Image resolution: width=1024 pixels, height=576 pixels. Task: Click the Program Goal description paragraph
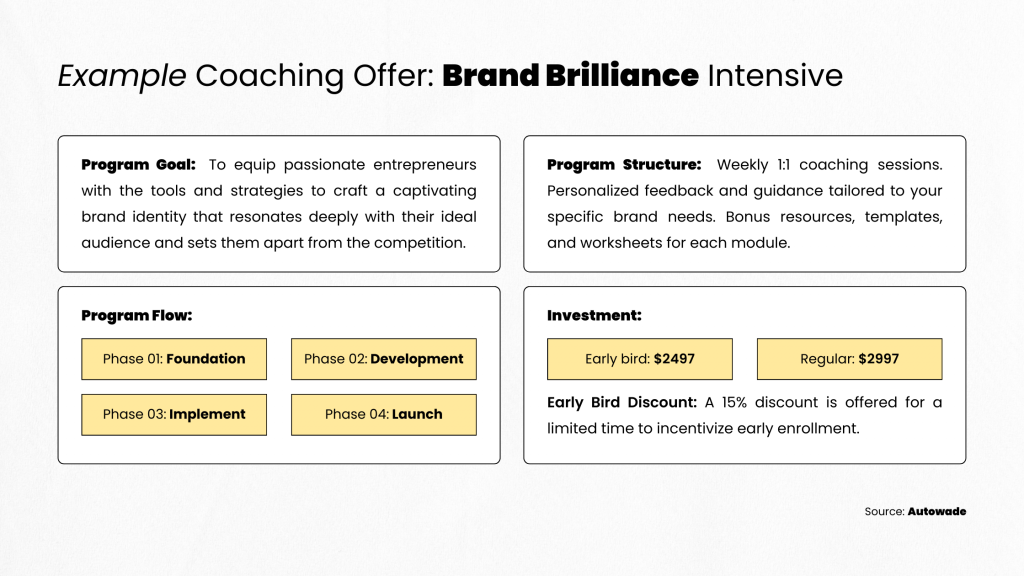[279, 204]
